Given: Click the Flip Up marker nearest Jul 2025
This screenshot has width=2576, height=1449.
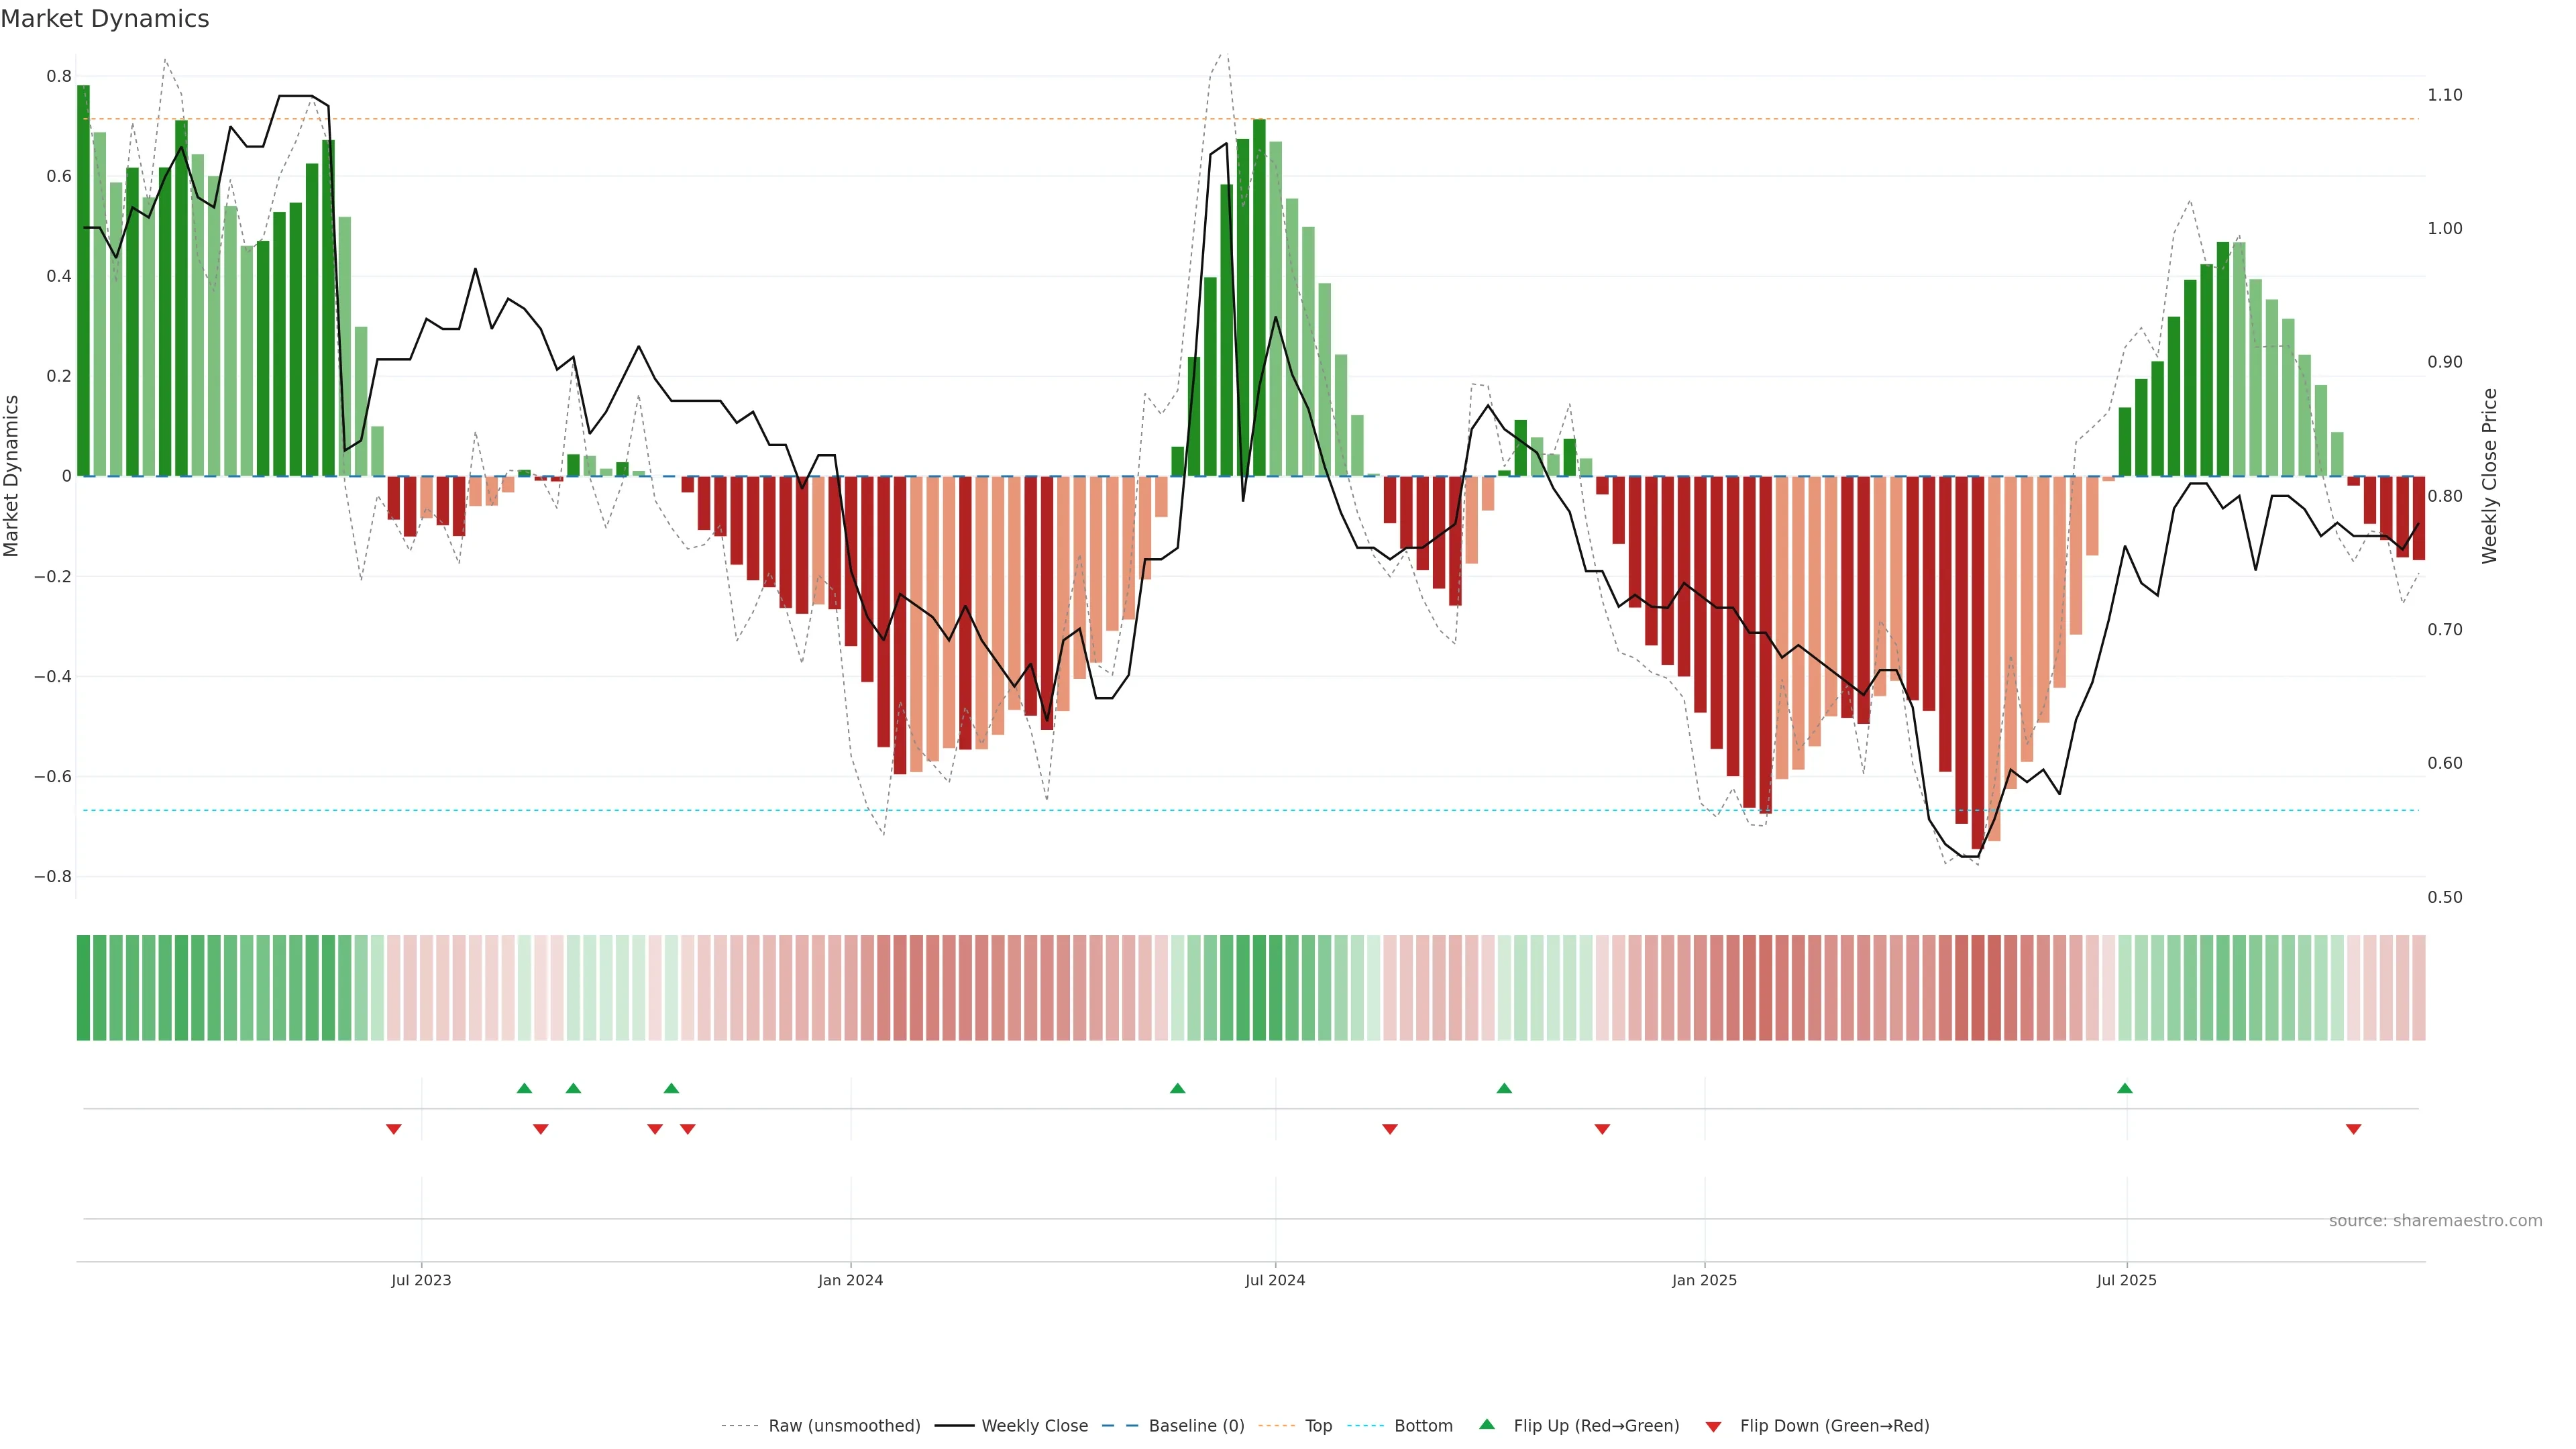Looking at the screenshot, I should 2124,1088.
